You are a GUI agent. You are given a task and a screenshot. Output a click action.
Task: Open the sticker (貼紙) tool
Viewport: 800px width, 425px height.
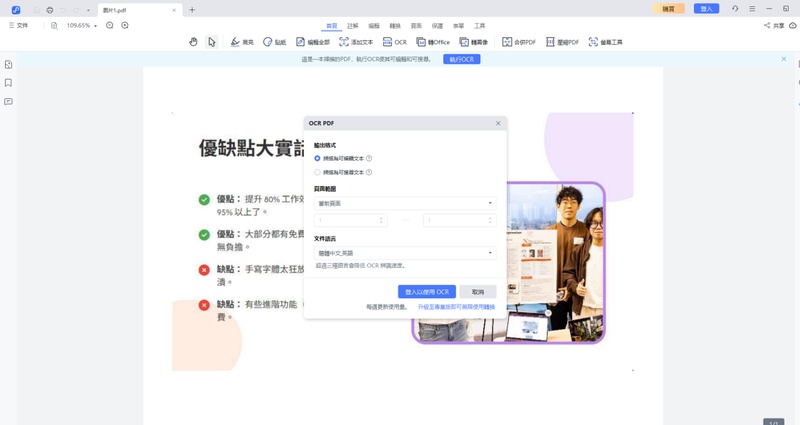[274, 42]
